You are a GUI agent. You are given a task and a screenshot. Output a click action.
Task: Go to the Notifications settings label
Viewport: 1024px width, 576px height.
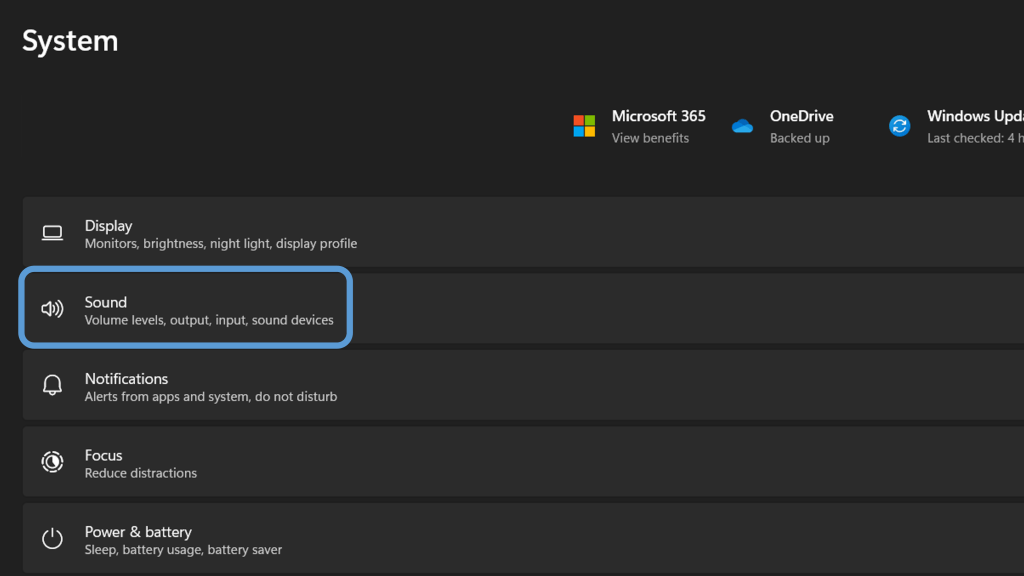[x=126, y=379]
